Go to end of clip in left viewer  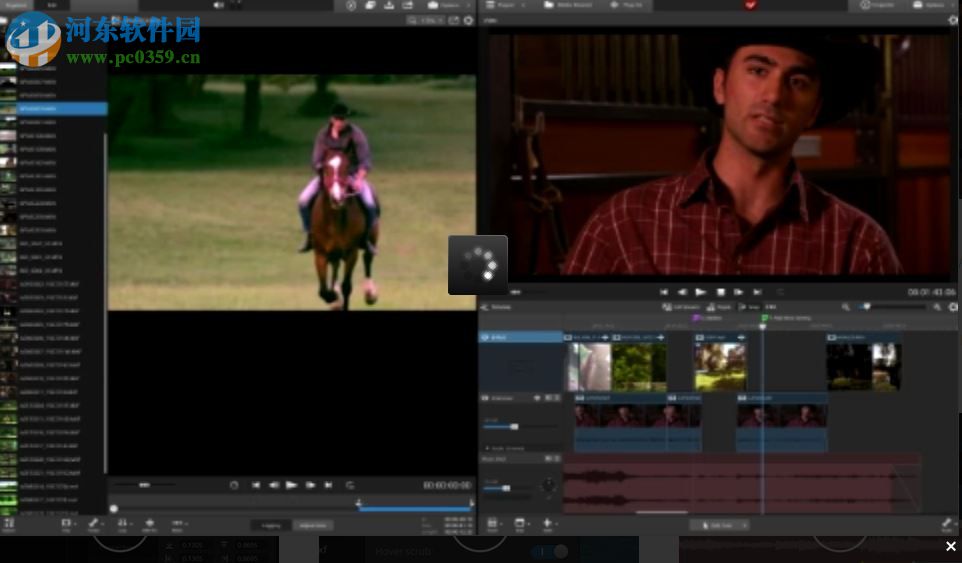click(x=328, y=485)
